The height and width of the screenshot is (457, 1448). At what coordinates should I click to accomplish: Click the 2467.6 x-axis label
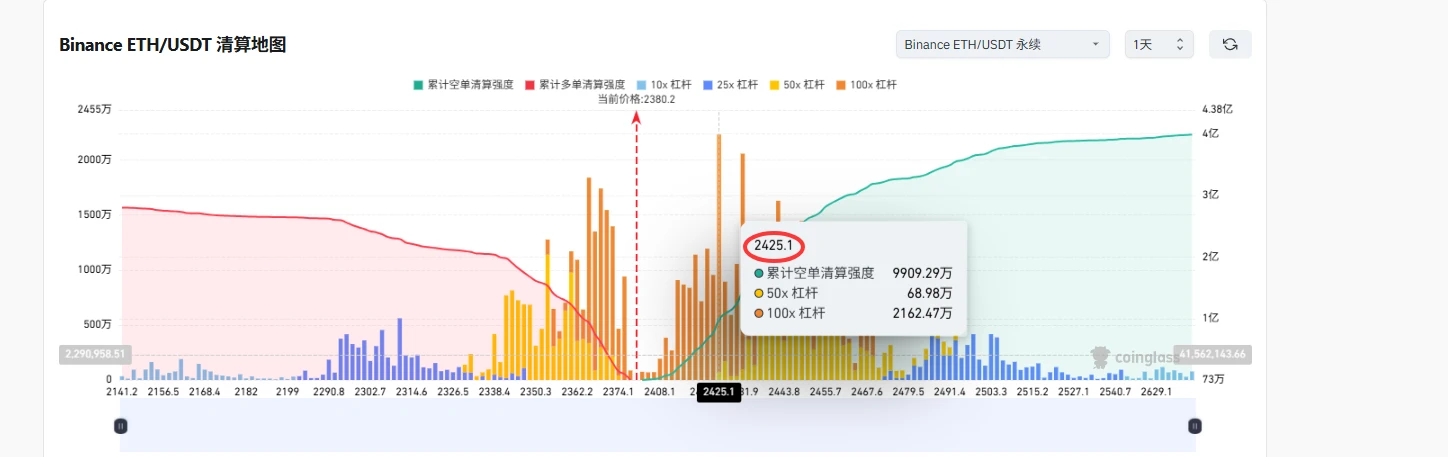[x=866, y=392]
